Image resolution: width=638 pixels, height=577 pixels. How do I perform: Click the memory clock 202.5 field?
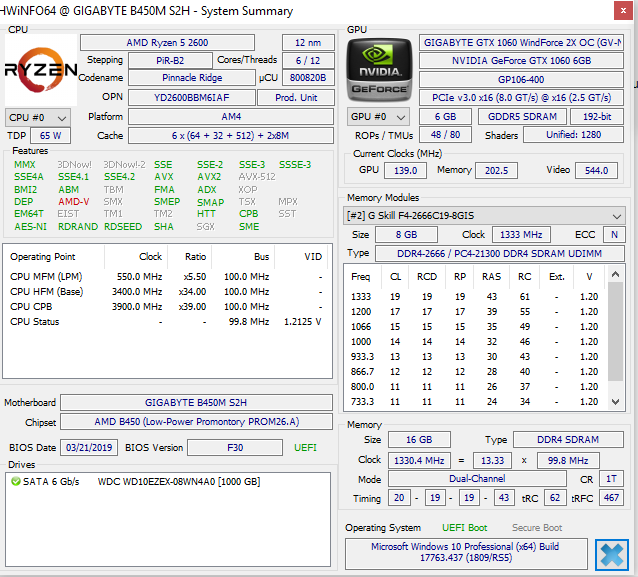coord(496,170)
